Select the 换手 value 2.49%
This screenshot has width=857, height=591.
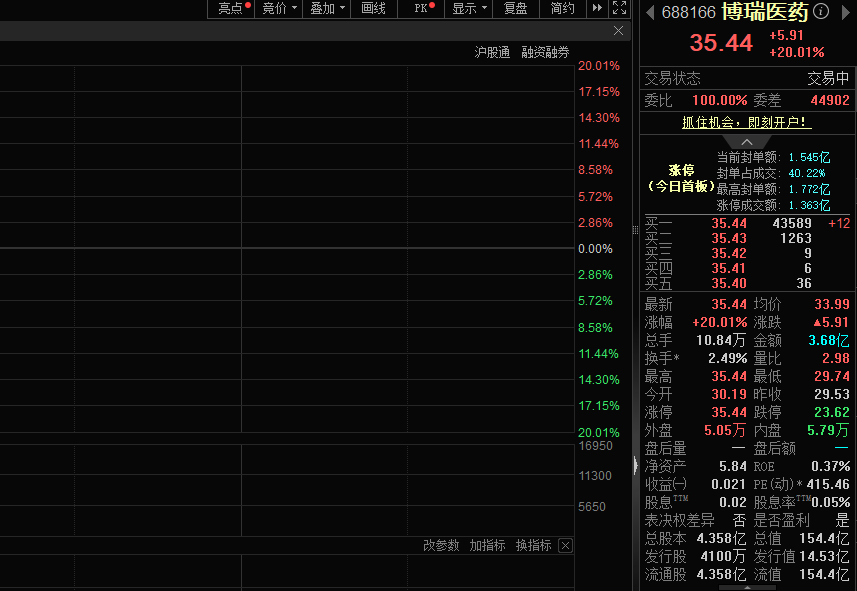tap(727, 358)
